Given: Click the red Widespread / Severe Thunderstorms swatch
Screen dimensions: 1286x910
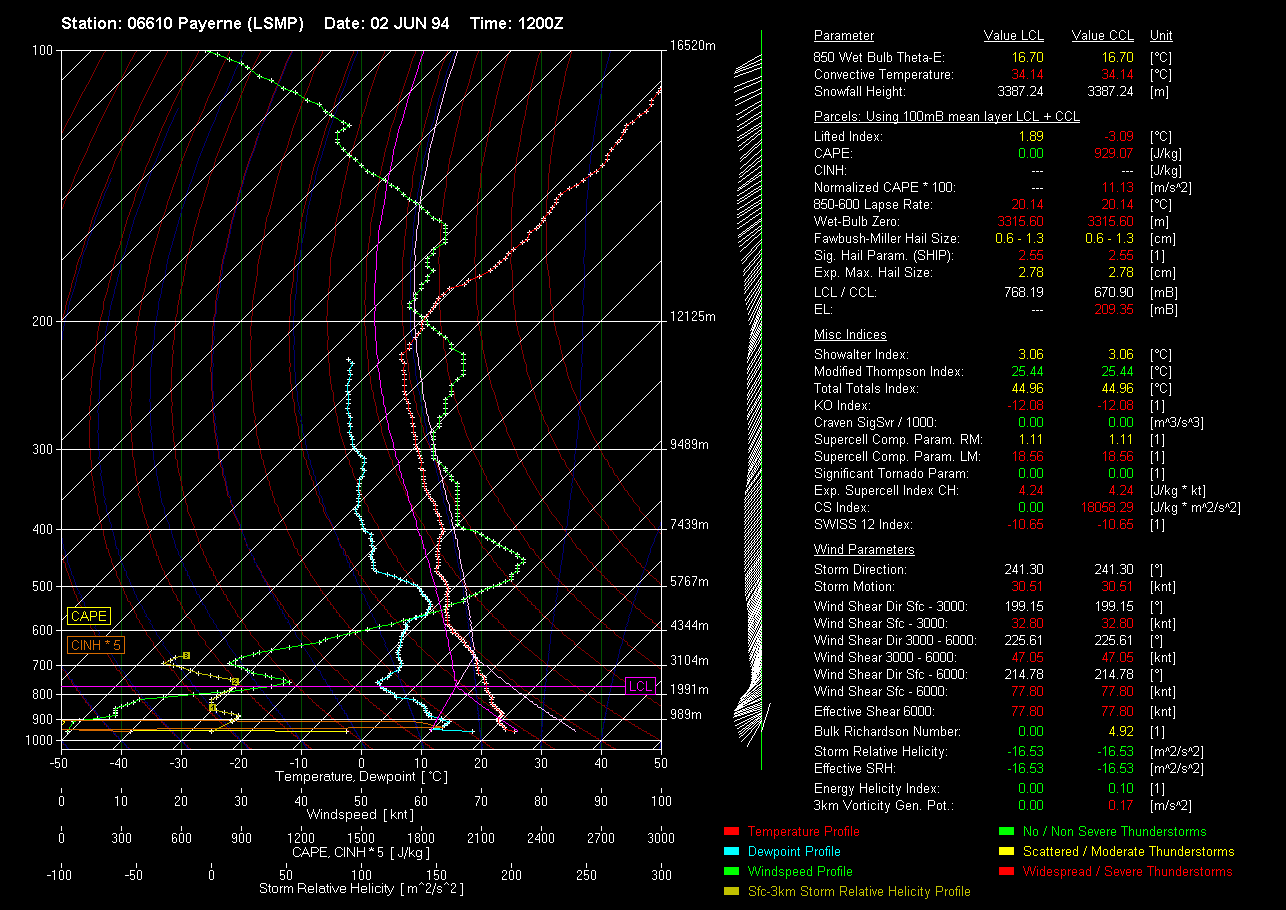Looking at the screenshot, I should 1006,872.
